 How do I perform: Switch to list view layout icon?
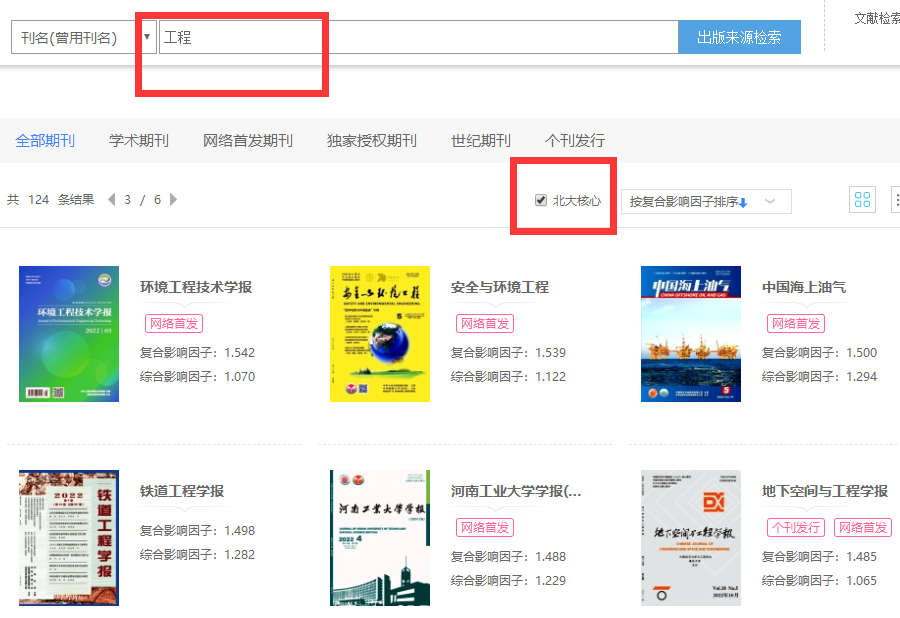895,200
